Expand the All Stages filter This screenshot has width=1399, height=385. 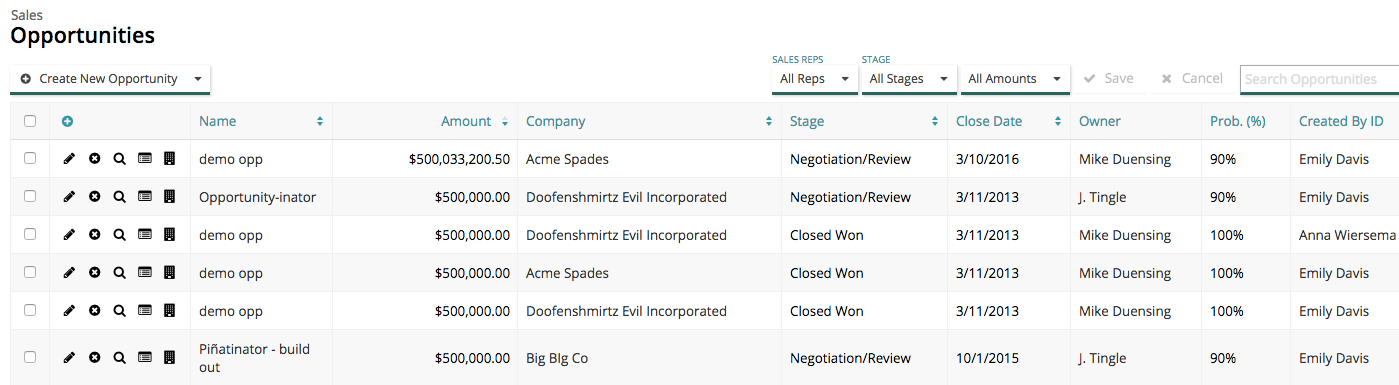tap(909, 79)
